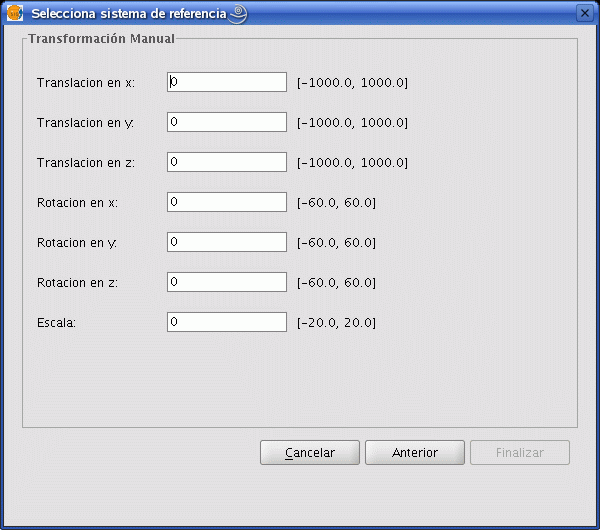The height and width of the screenshot is (530, 600).
Task: Focus the Translacion en y text box
Action: [x=227, y=122]
